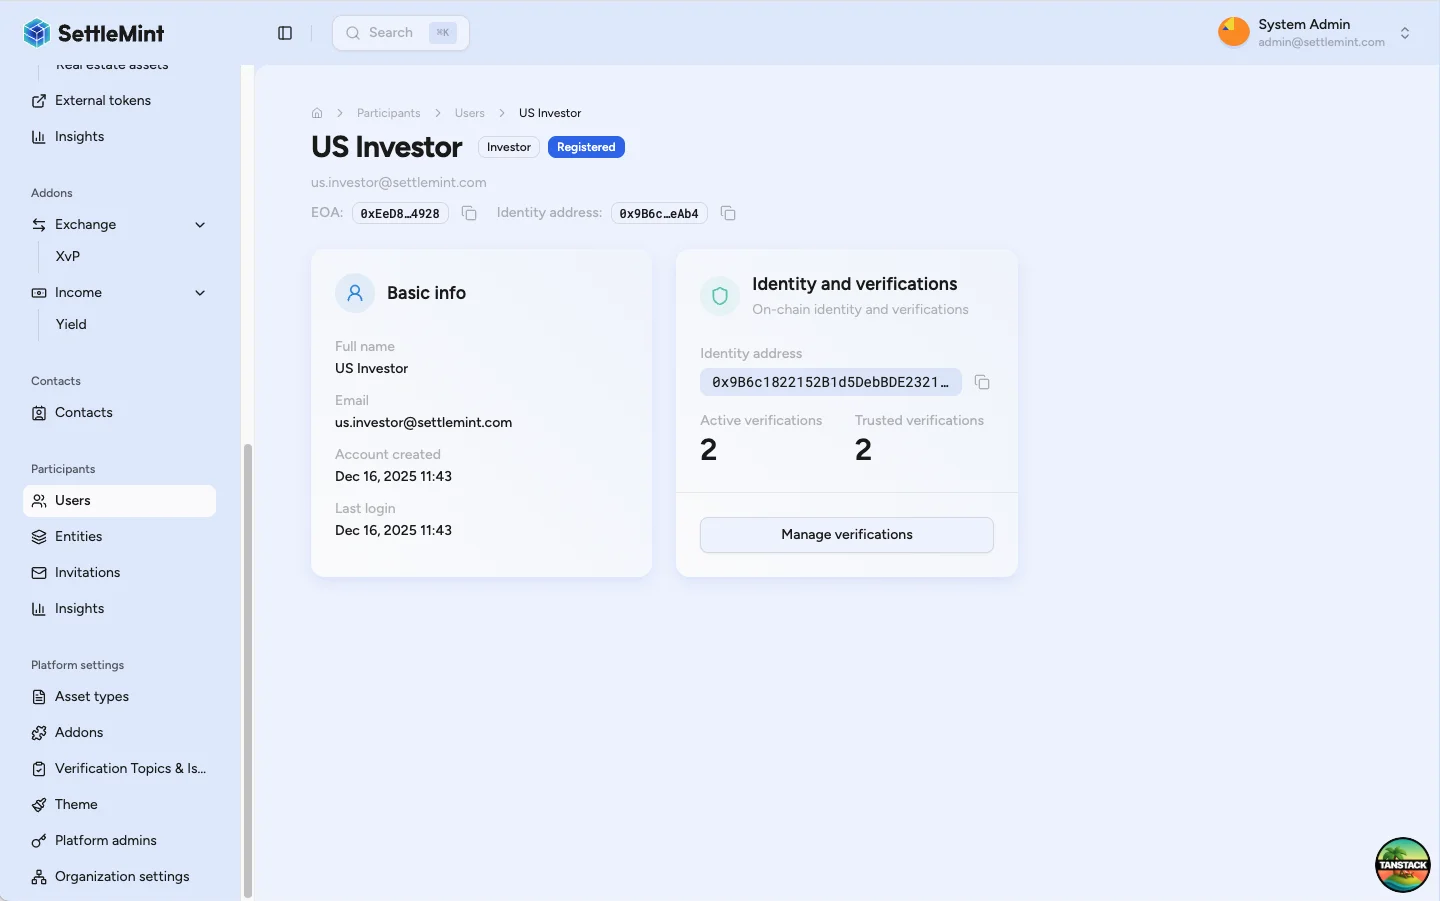The width and height of the screenshot is (1440, 901).
Task: Click the sidebar scrollbar
Action: [x=247, y=670]
